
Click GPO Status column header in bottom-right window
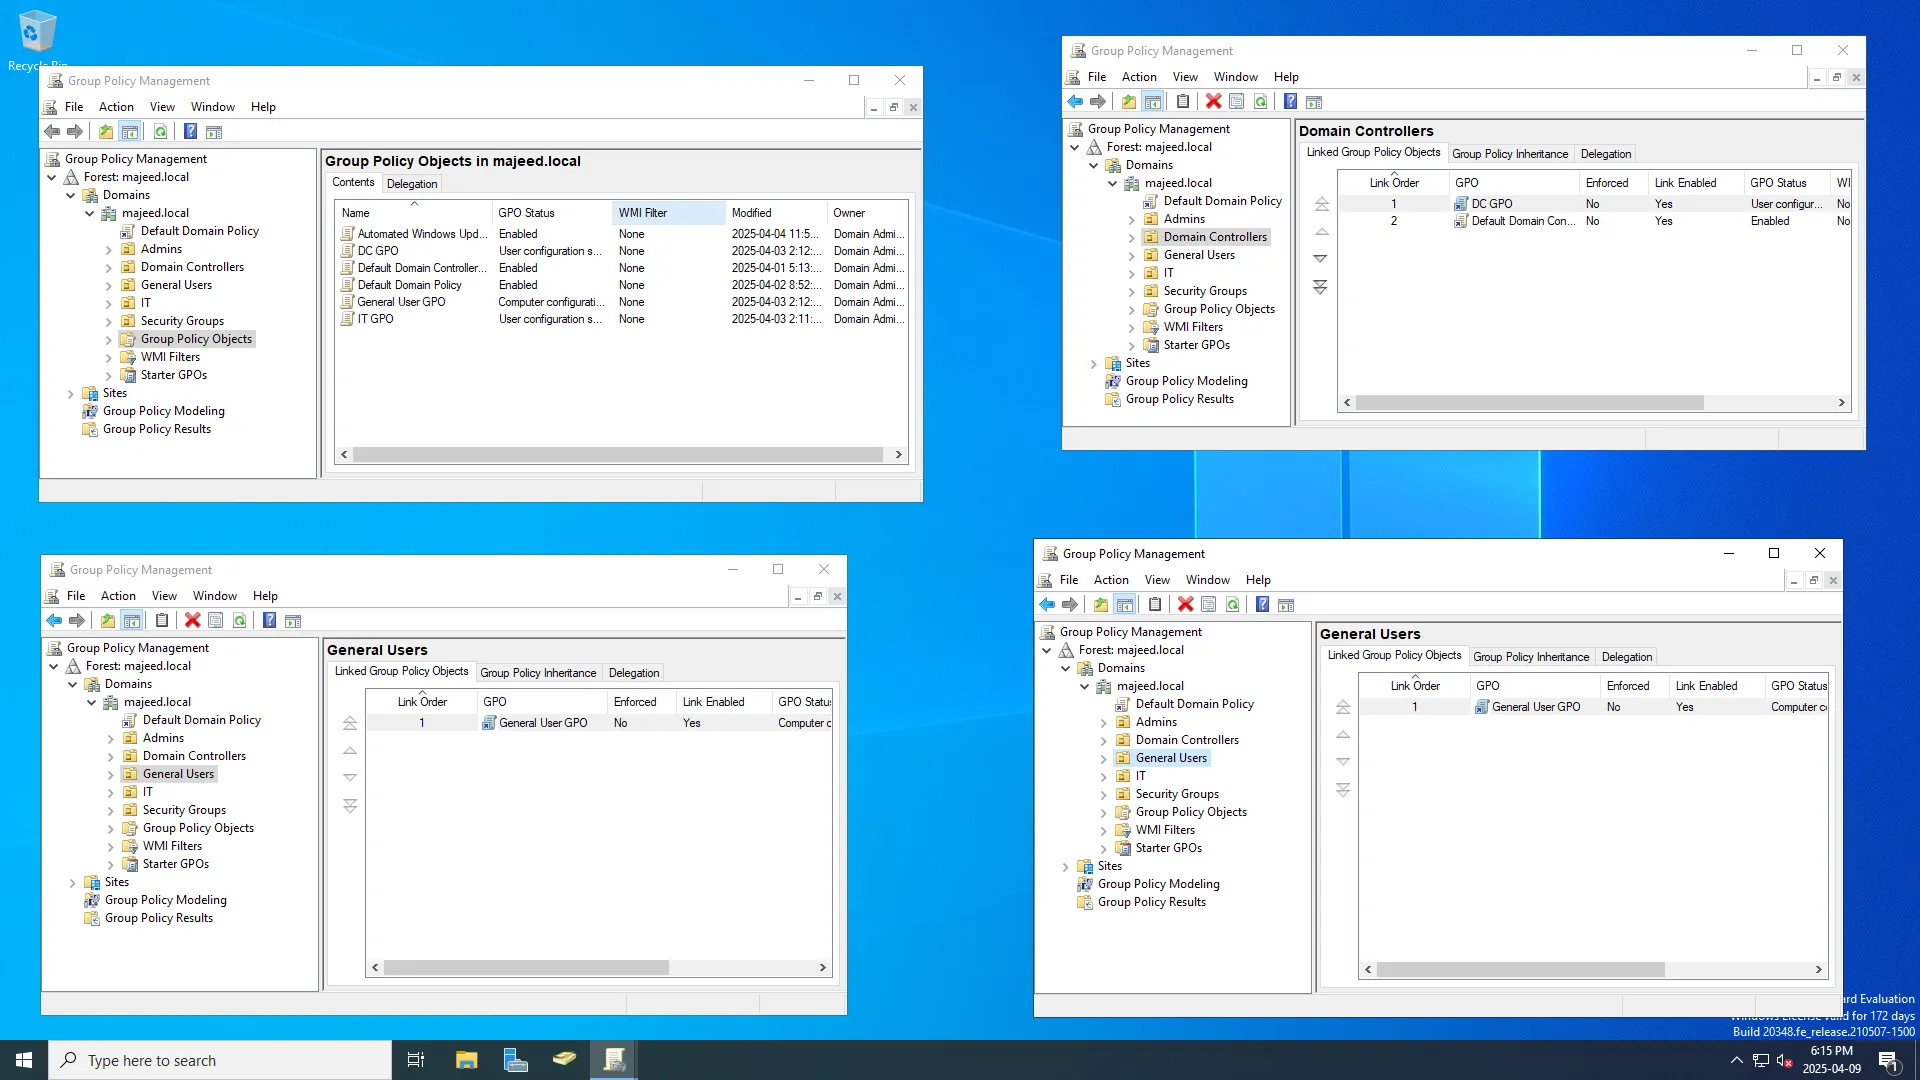point(1798,686)
